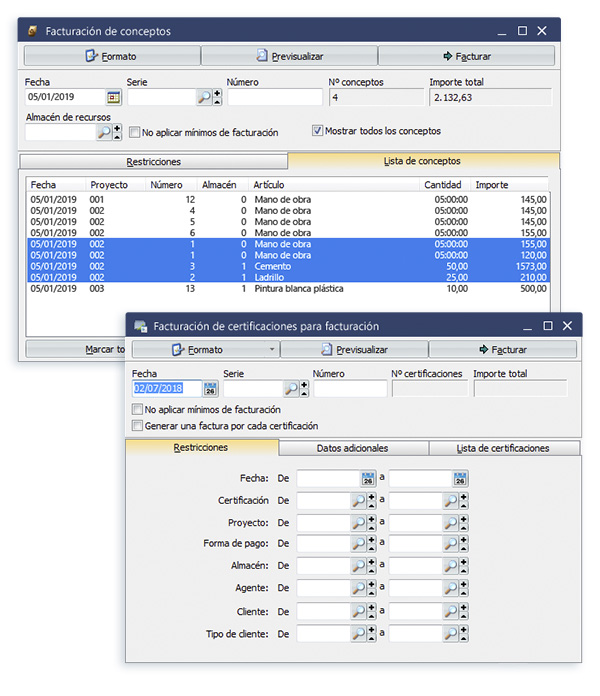
Task: Click the stepper beside Tipo de cliente 'De'
Action: (372, 633)
